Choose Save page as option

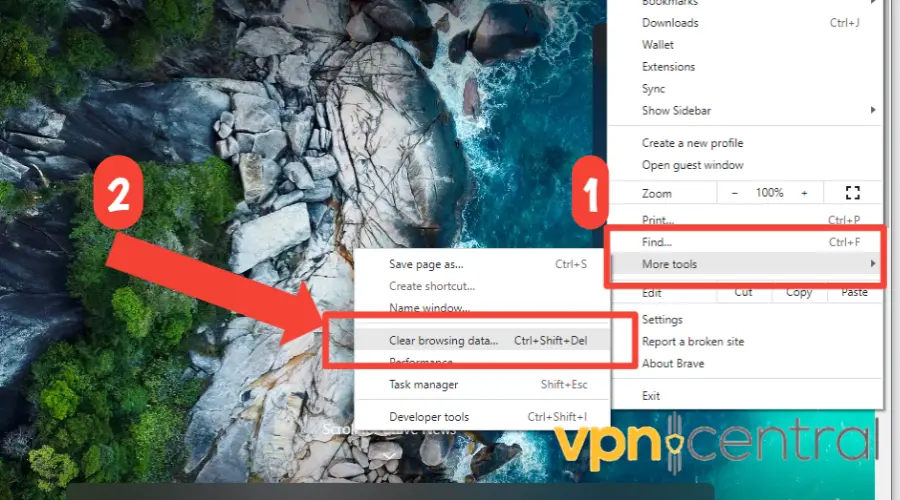pyautogui.click(x=426, y=265)
